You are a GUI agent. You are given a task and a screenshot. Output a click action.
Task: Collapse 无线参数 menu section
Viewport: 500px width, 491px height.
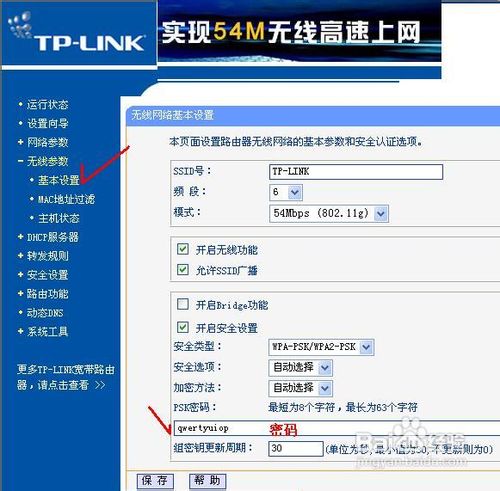pyautogui.click(x=48, y=161)
